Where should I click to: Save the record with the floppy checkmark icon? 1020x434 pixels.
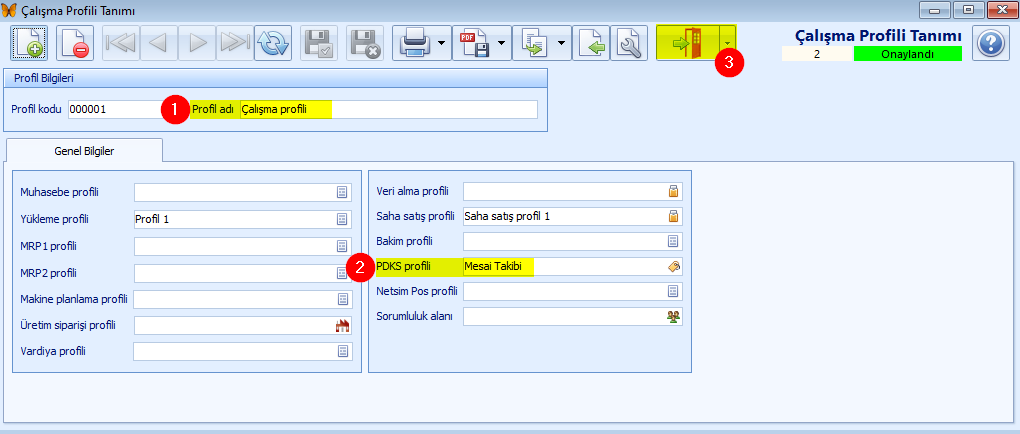[319, 43]
